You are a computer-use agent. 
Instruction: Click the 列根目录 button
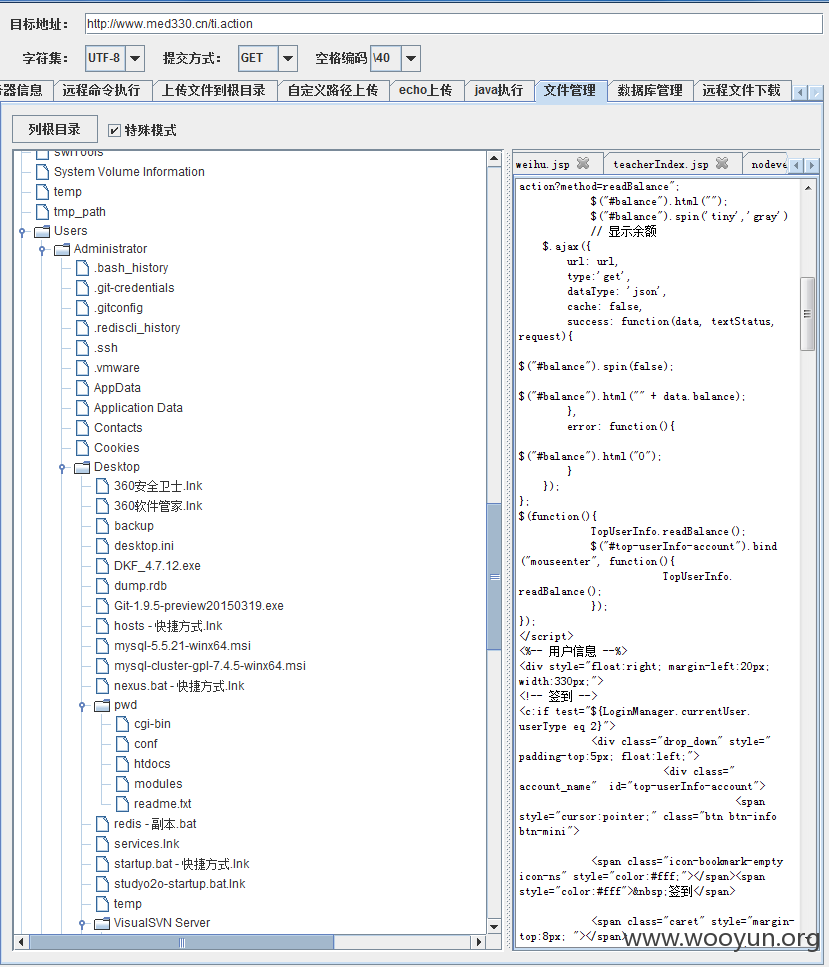55,129
